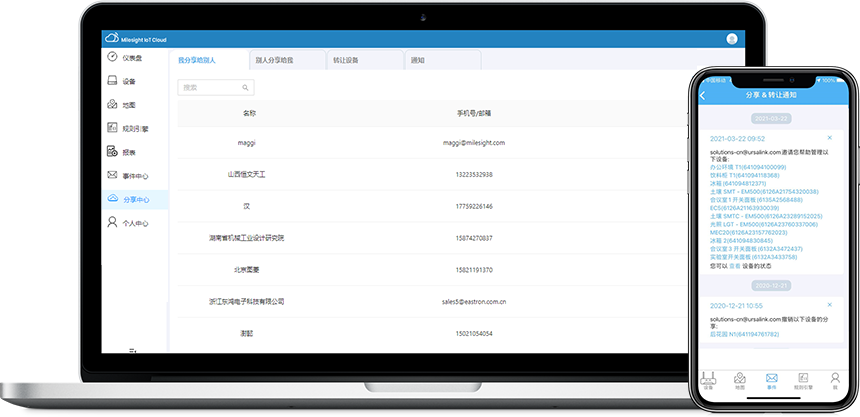Select the 湖南省机械工业设计研究院 row name
860x417 pixels.
pos(246,238)
